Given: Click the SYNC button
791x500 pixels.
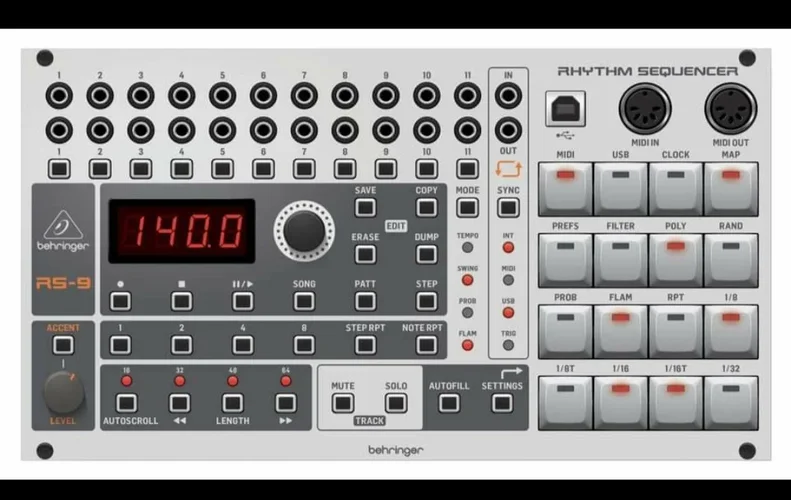Looking at the screenshot, I should 508,207.
